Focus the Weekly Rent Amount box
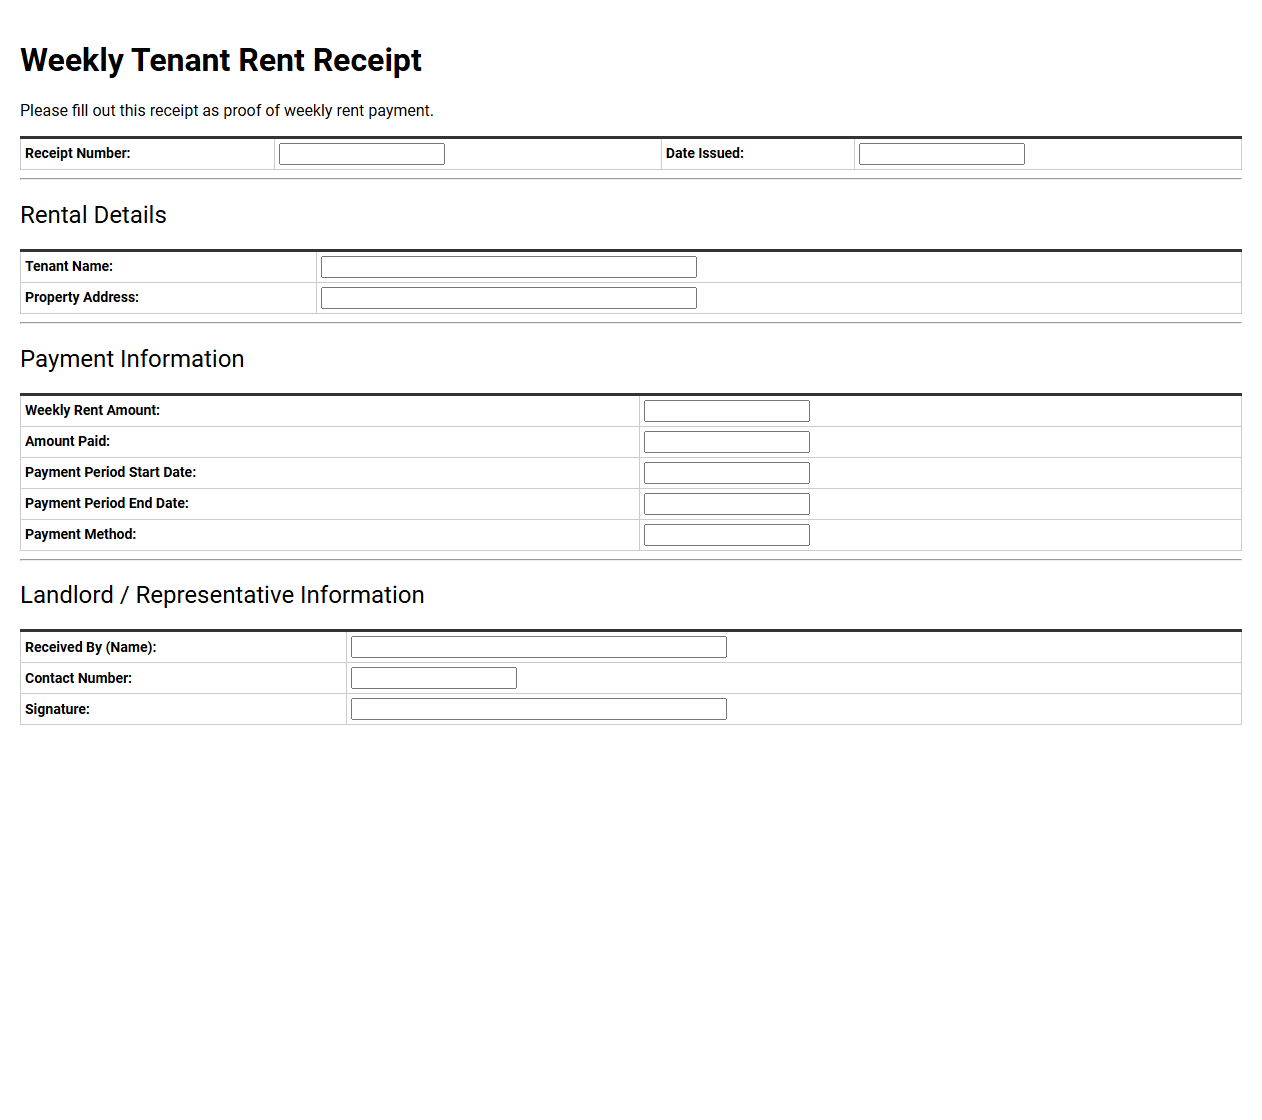This screenshot has height=1120, width=1262. point(727,411)
